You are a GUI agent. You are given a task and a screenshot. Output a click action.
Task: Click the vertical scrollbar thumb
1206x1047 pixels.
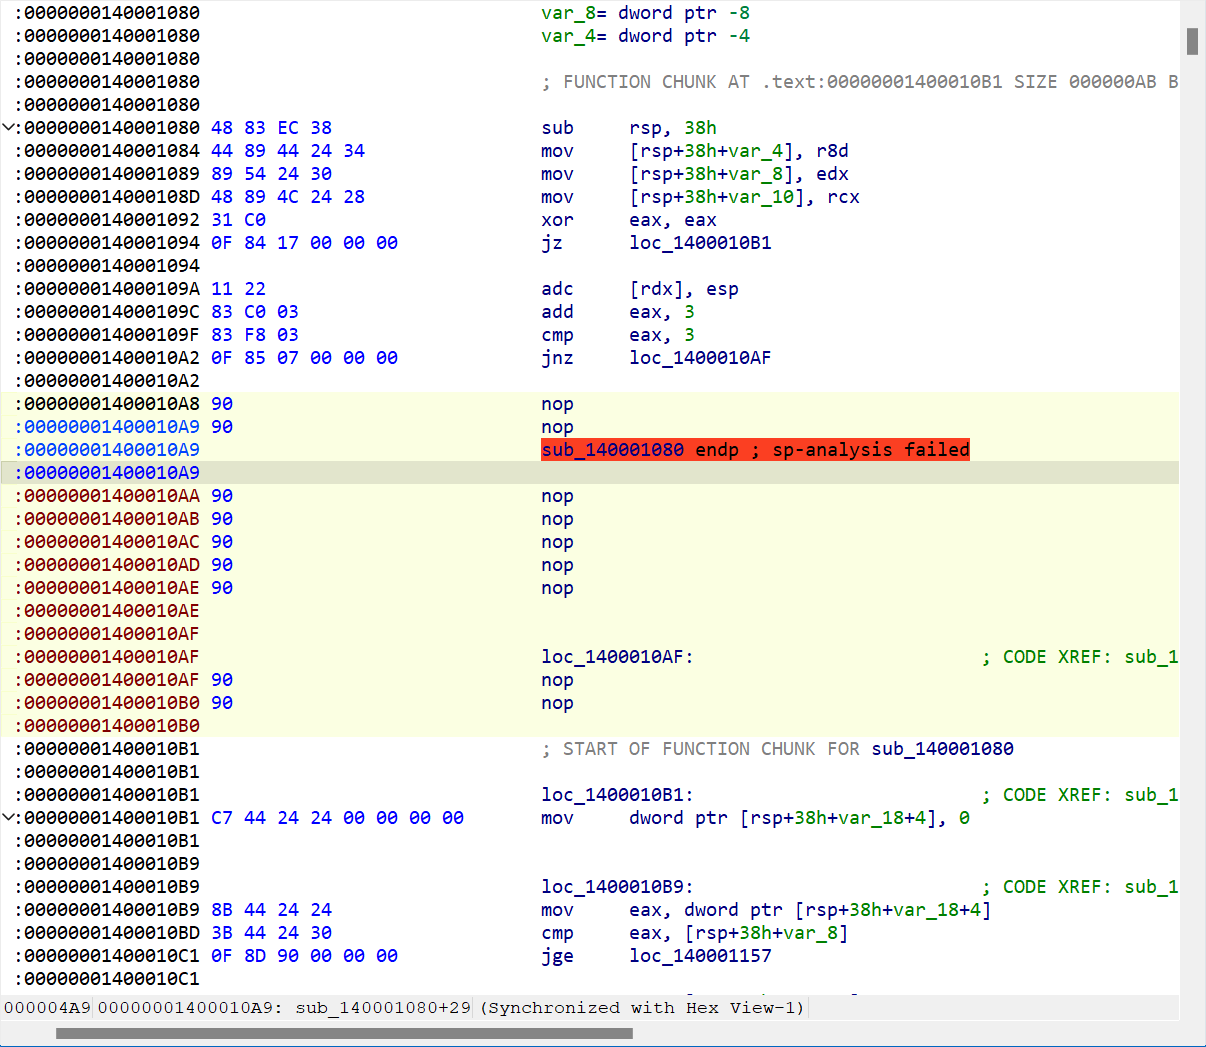pyautogui.click(x=1192, y=41)
